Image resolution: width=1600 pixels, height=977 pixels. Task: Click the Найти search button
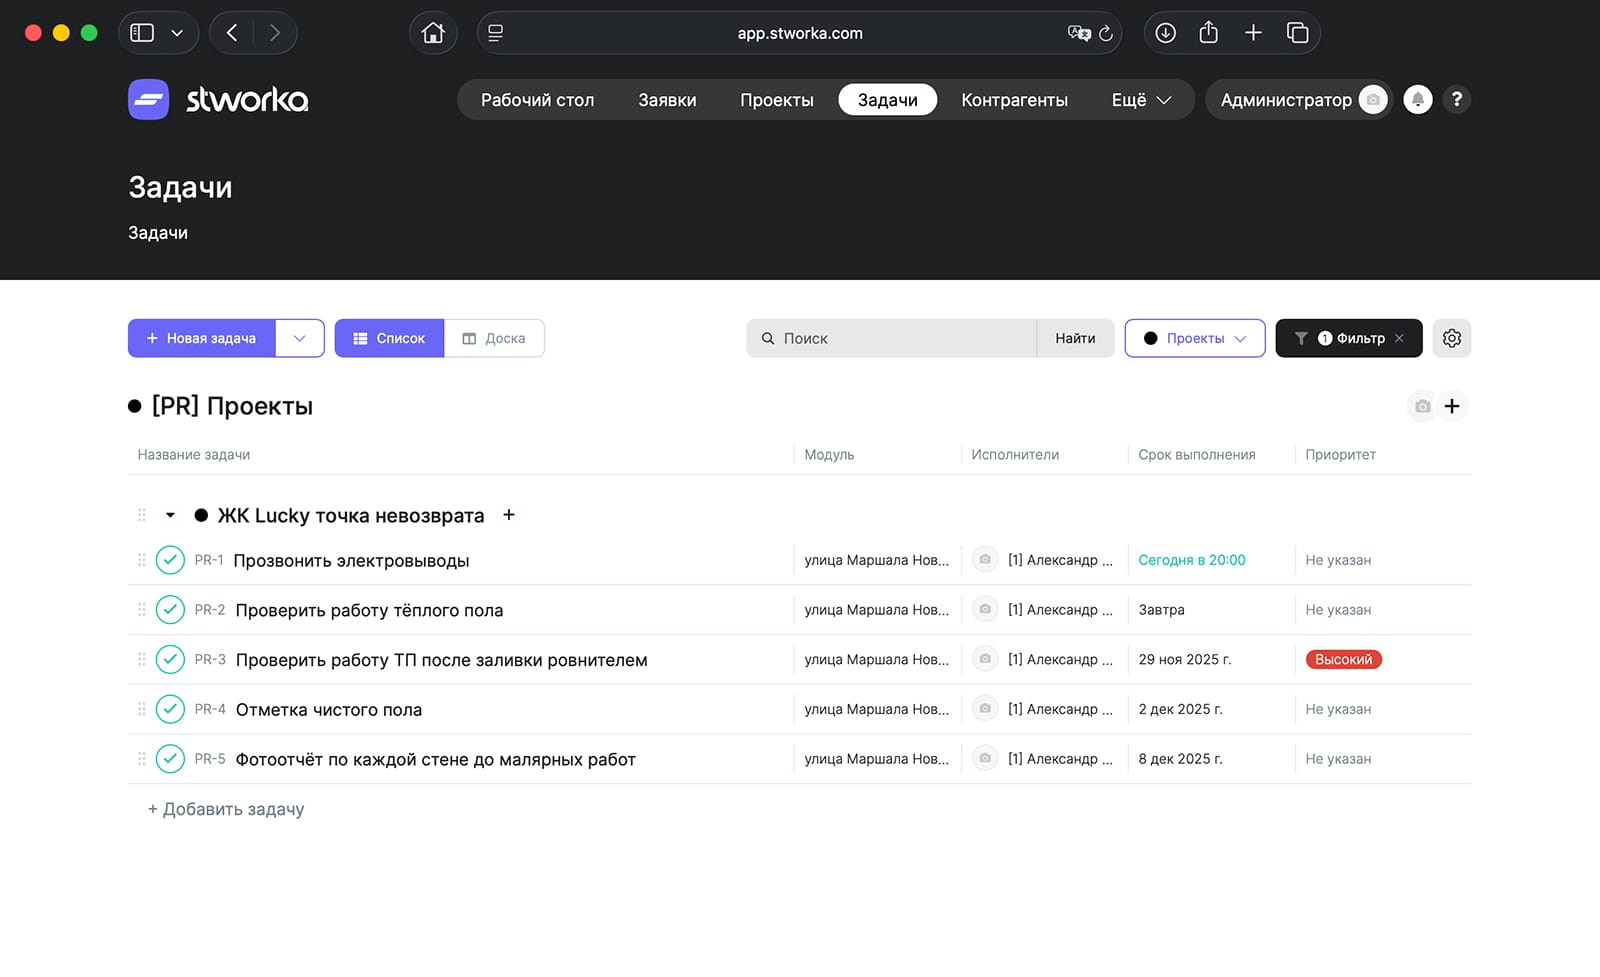click(x=1075, y=338)
